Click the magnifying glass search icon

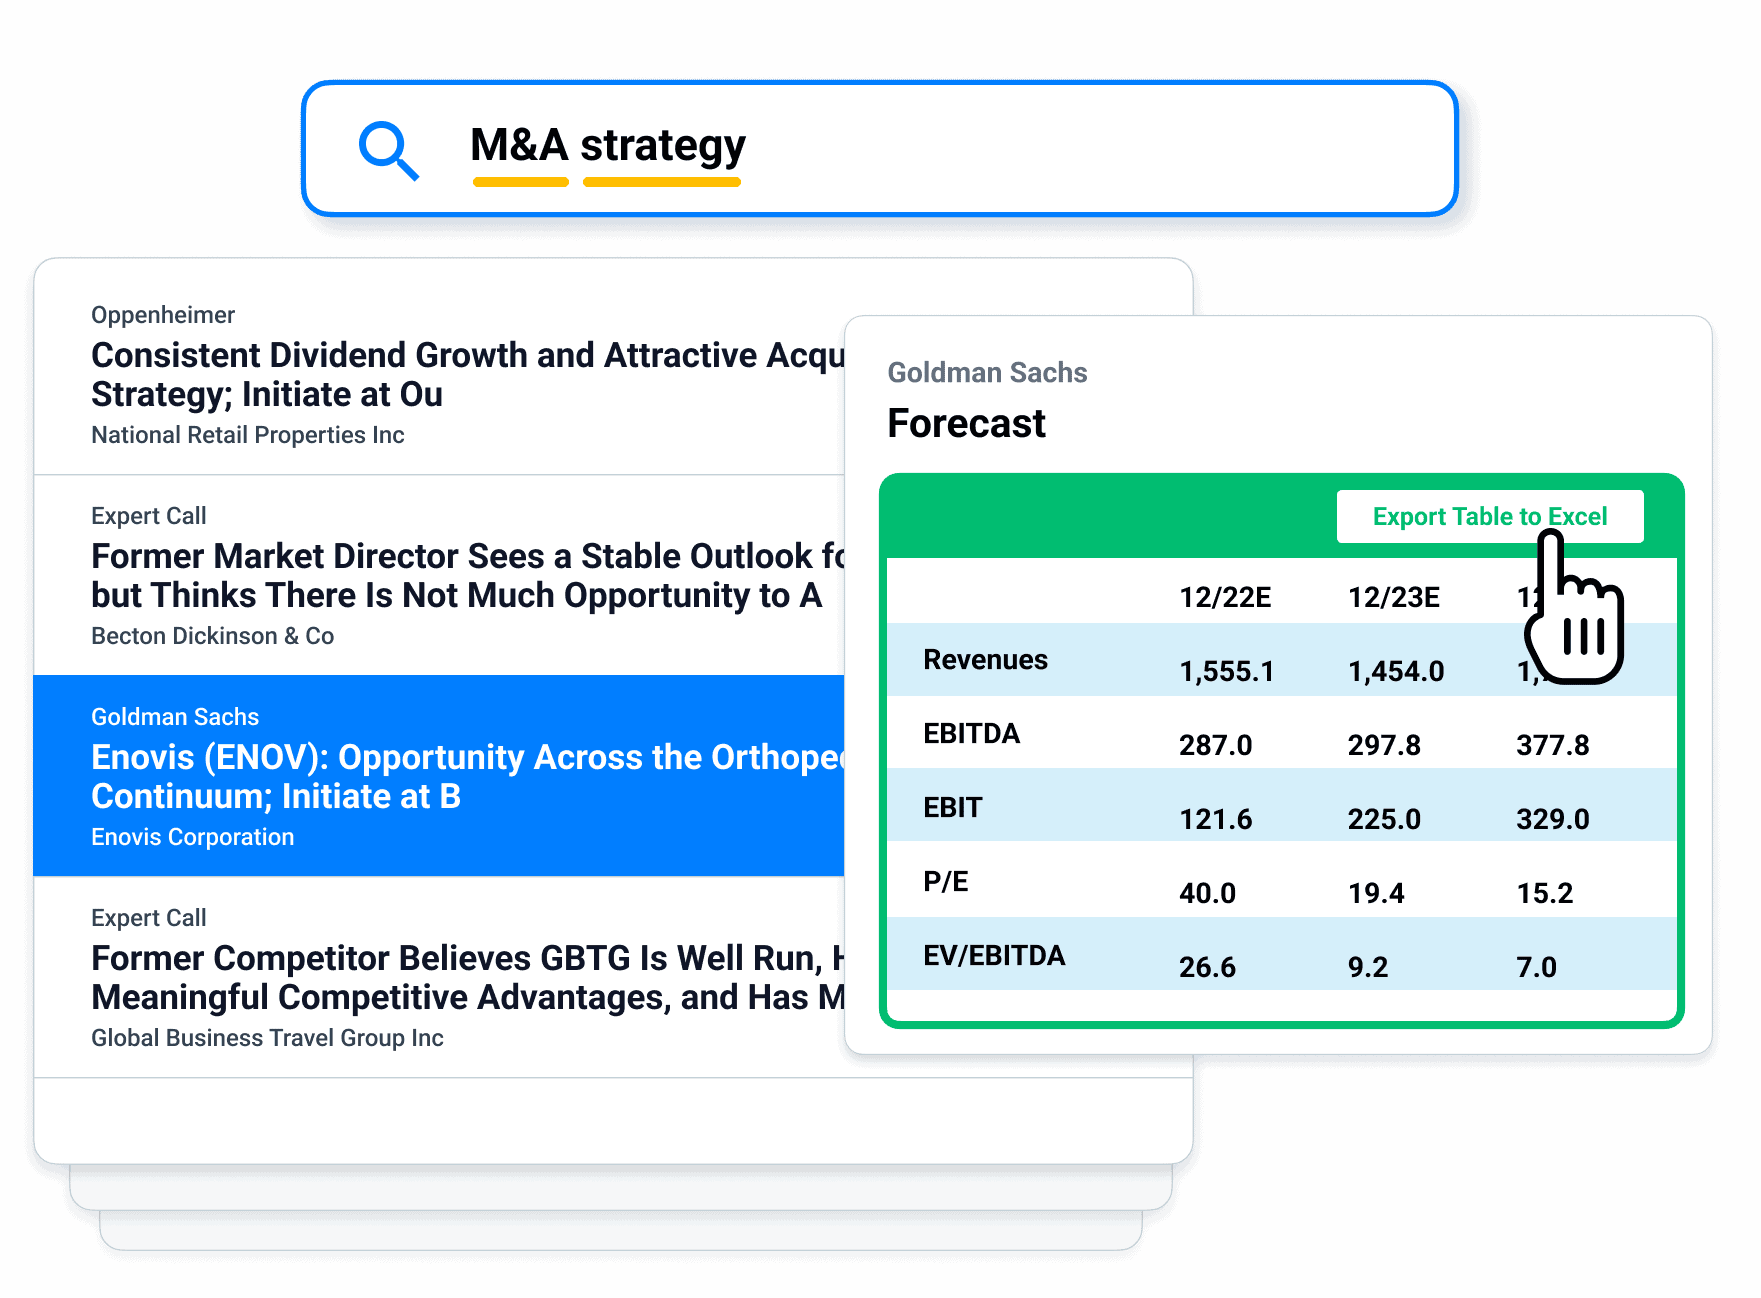(388, 151)
